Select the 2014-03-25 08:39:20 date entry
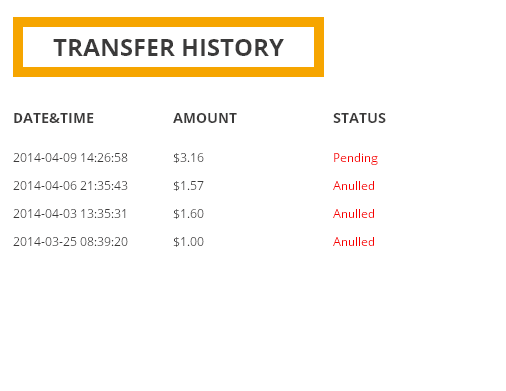506x391 pixels. tap(70, 242)
